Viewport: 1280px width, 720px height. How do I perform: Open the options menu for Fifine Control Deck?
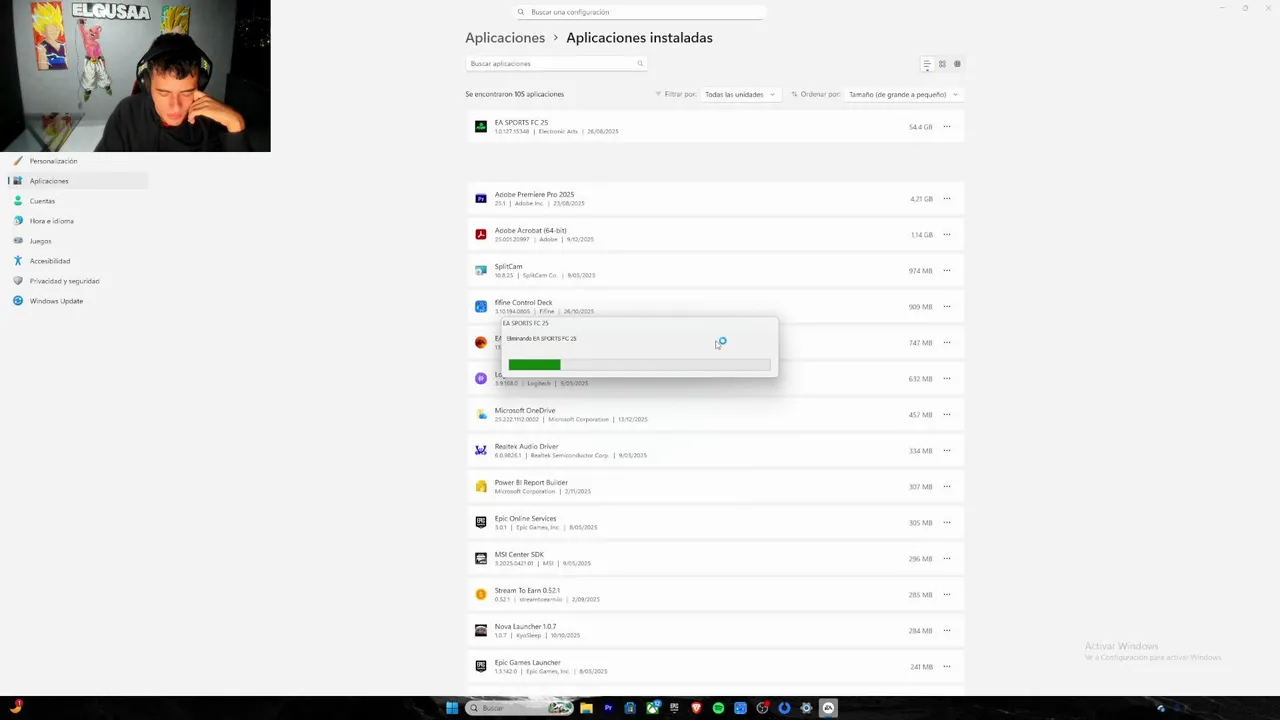coord(947,307)
